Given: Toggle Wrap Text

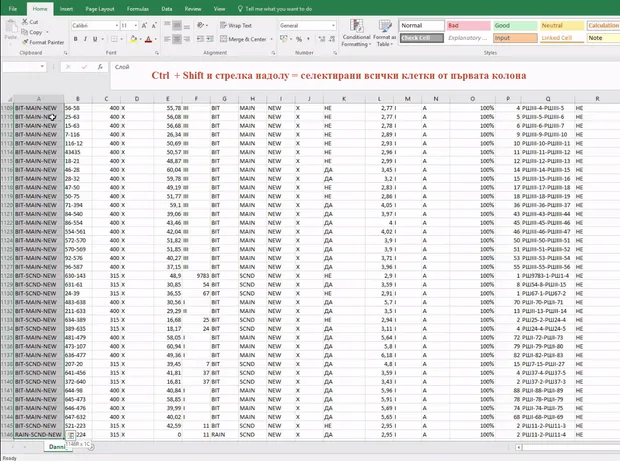Looking at the screenshot, I should [x=236, y=25].
